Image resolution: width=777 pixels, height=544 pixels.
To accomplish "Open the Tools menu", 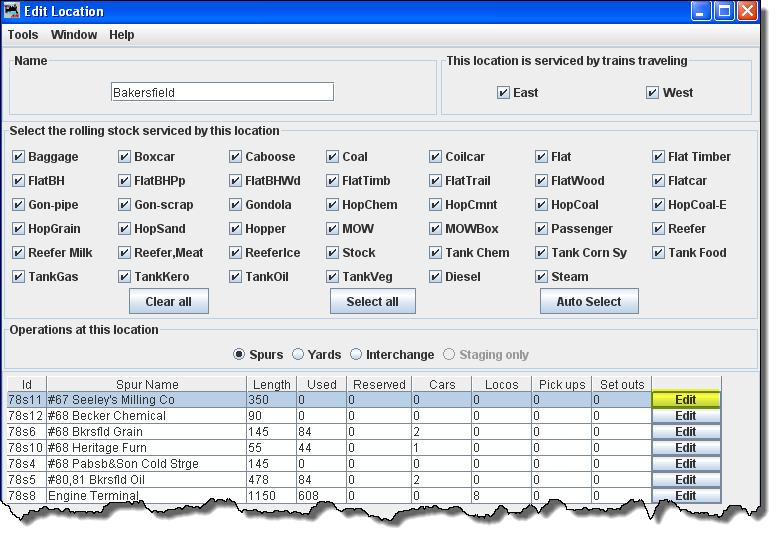I will (23, 35).
